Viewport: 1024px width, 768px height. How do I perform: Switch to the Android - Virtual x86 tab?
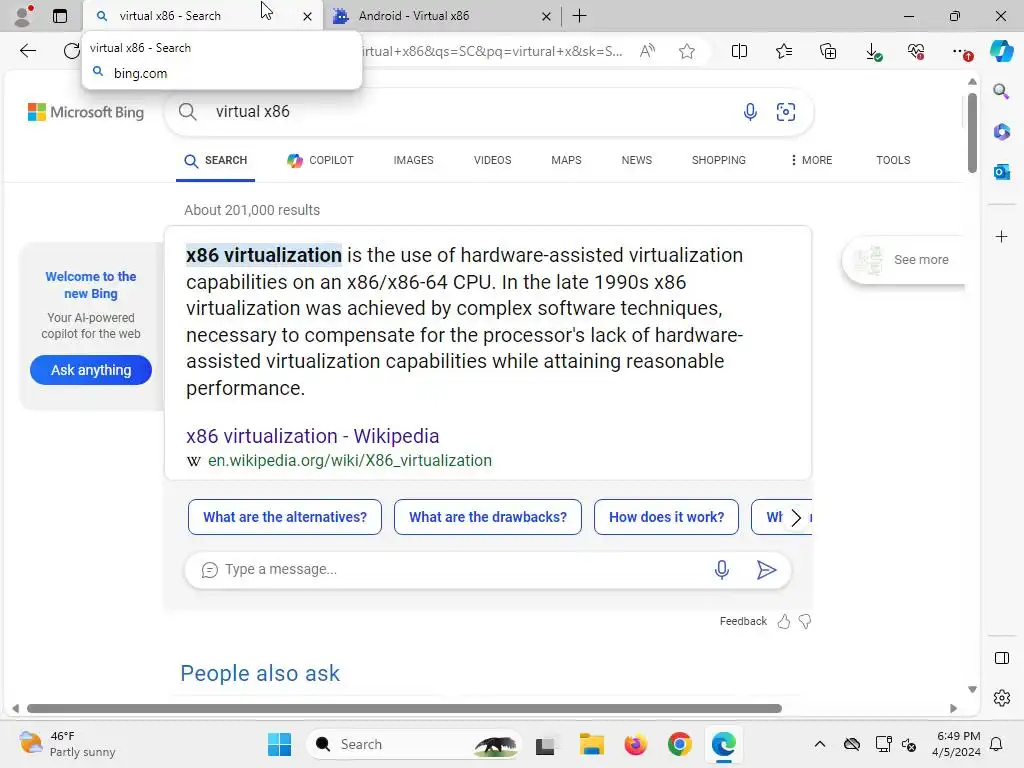click(x=443, y=16)
